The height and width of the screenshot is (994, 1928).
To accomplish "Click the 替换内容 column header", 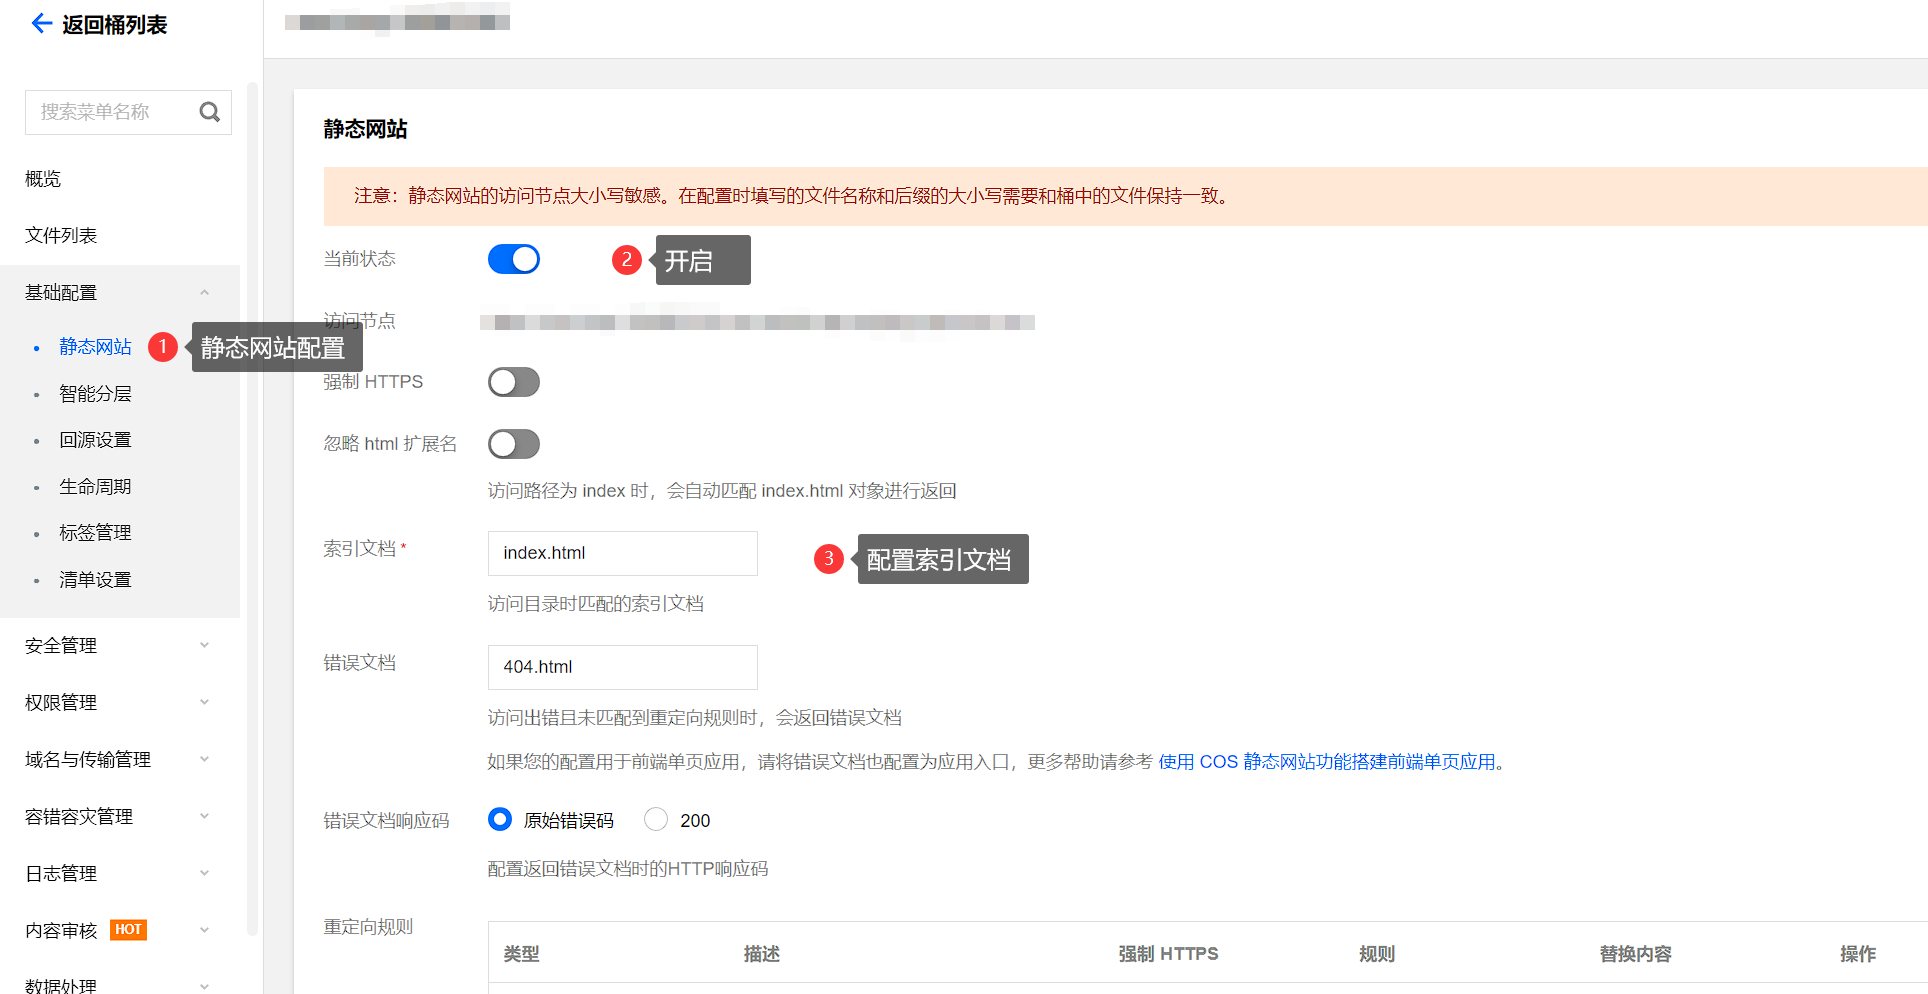I will 1635,954.
